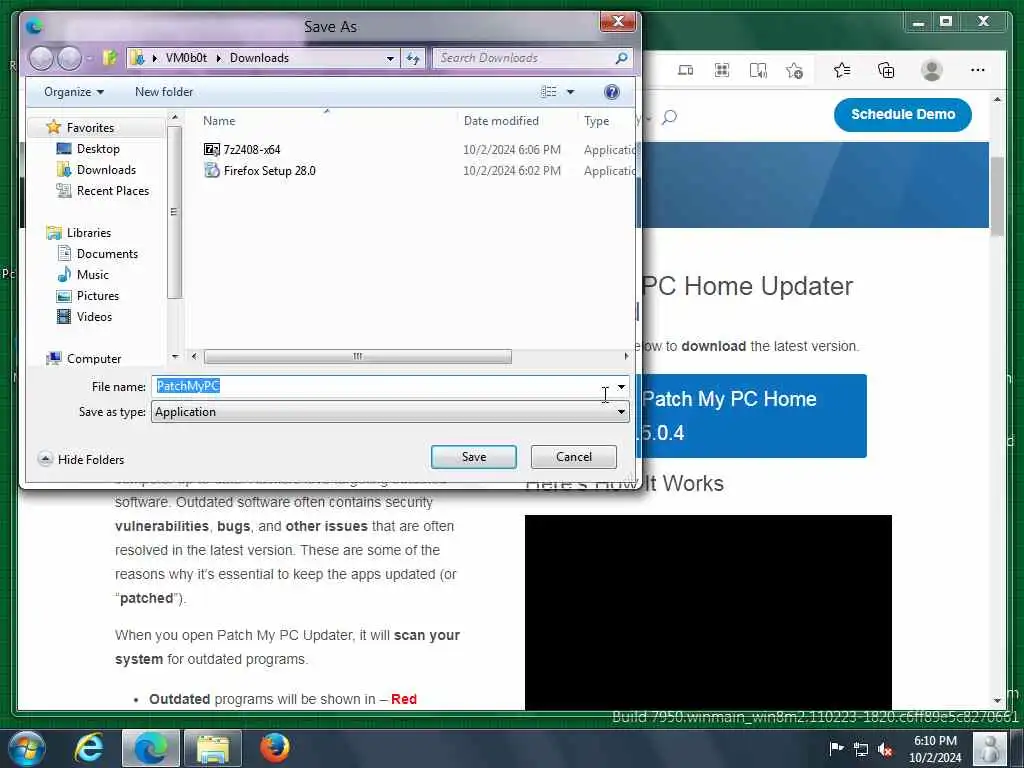Click the Cancel button
This screenshot has height=768, width=1024.
573,457
